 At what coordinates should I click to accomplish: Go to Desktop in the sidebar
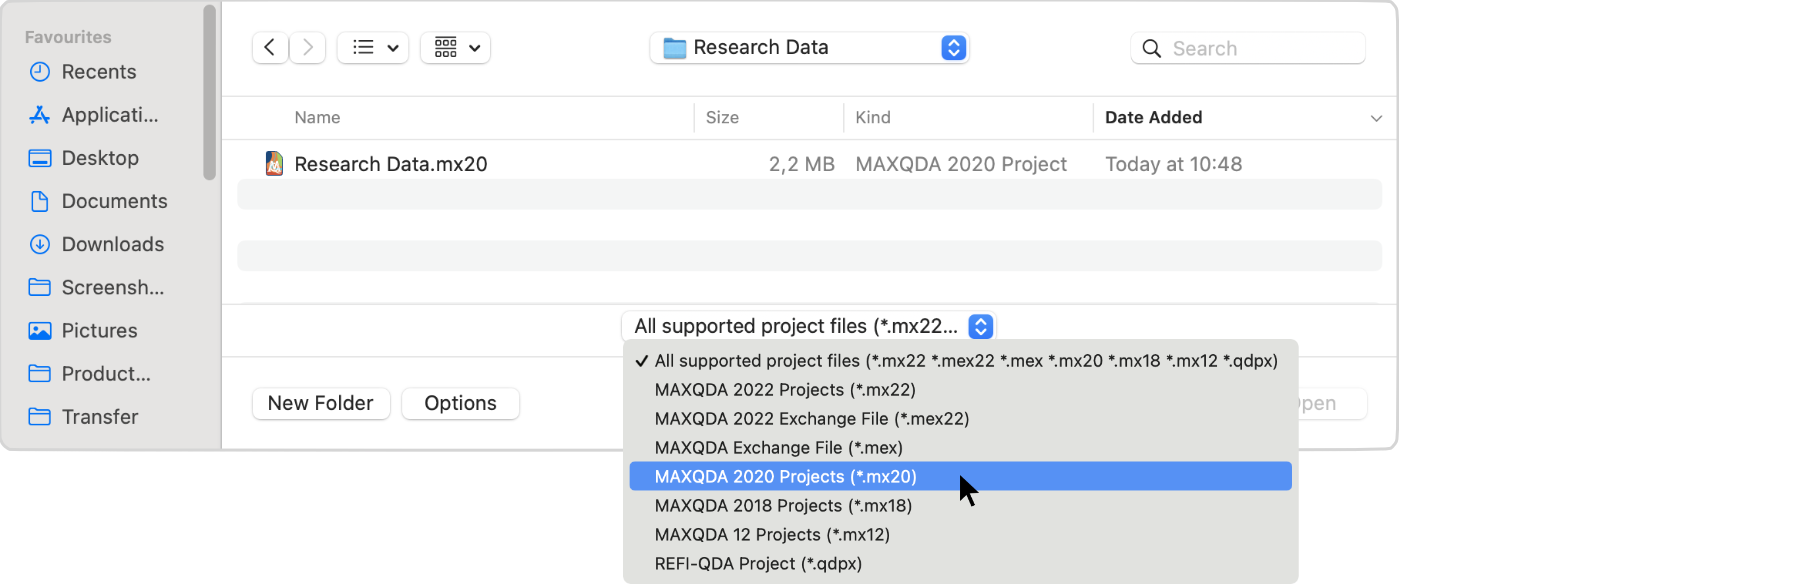[100, 158]
